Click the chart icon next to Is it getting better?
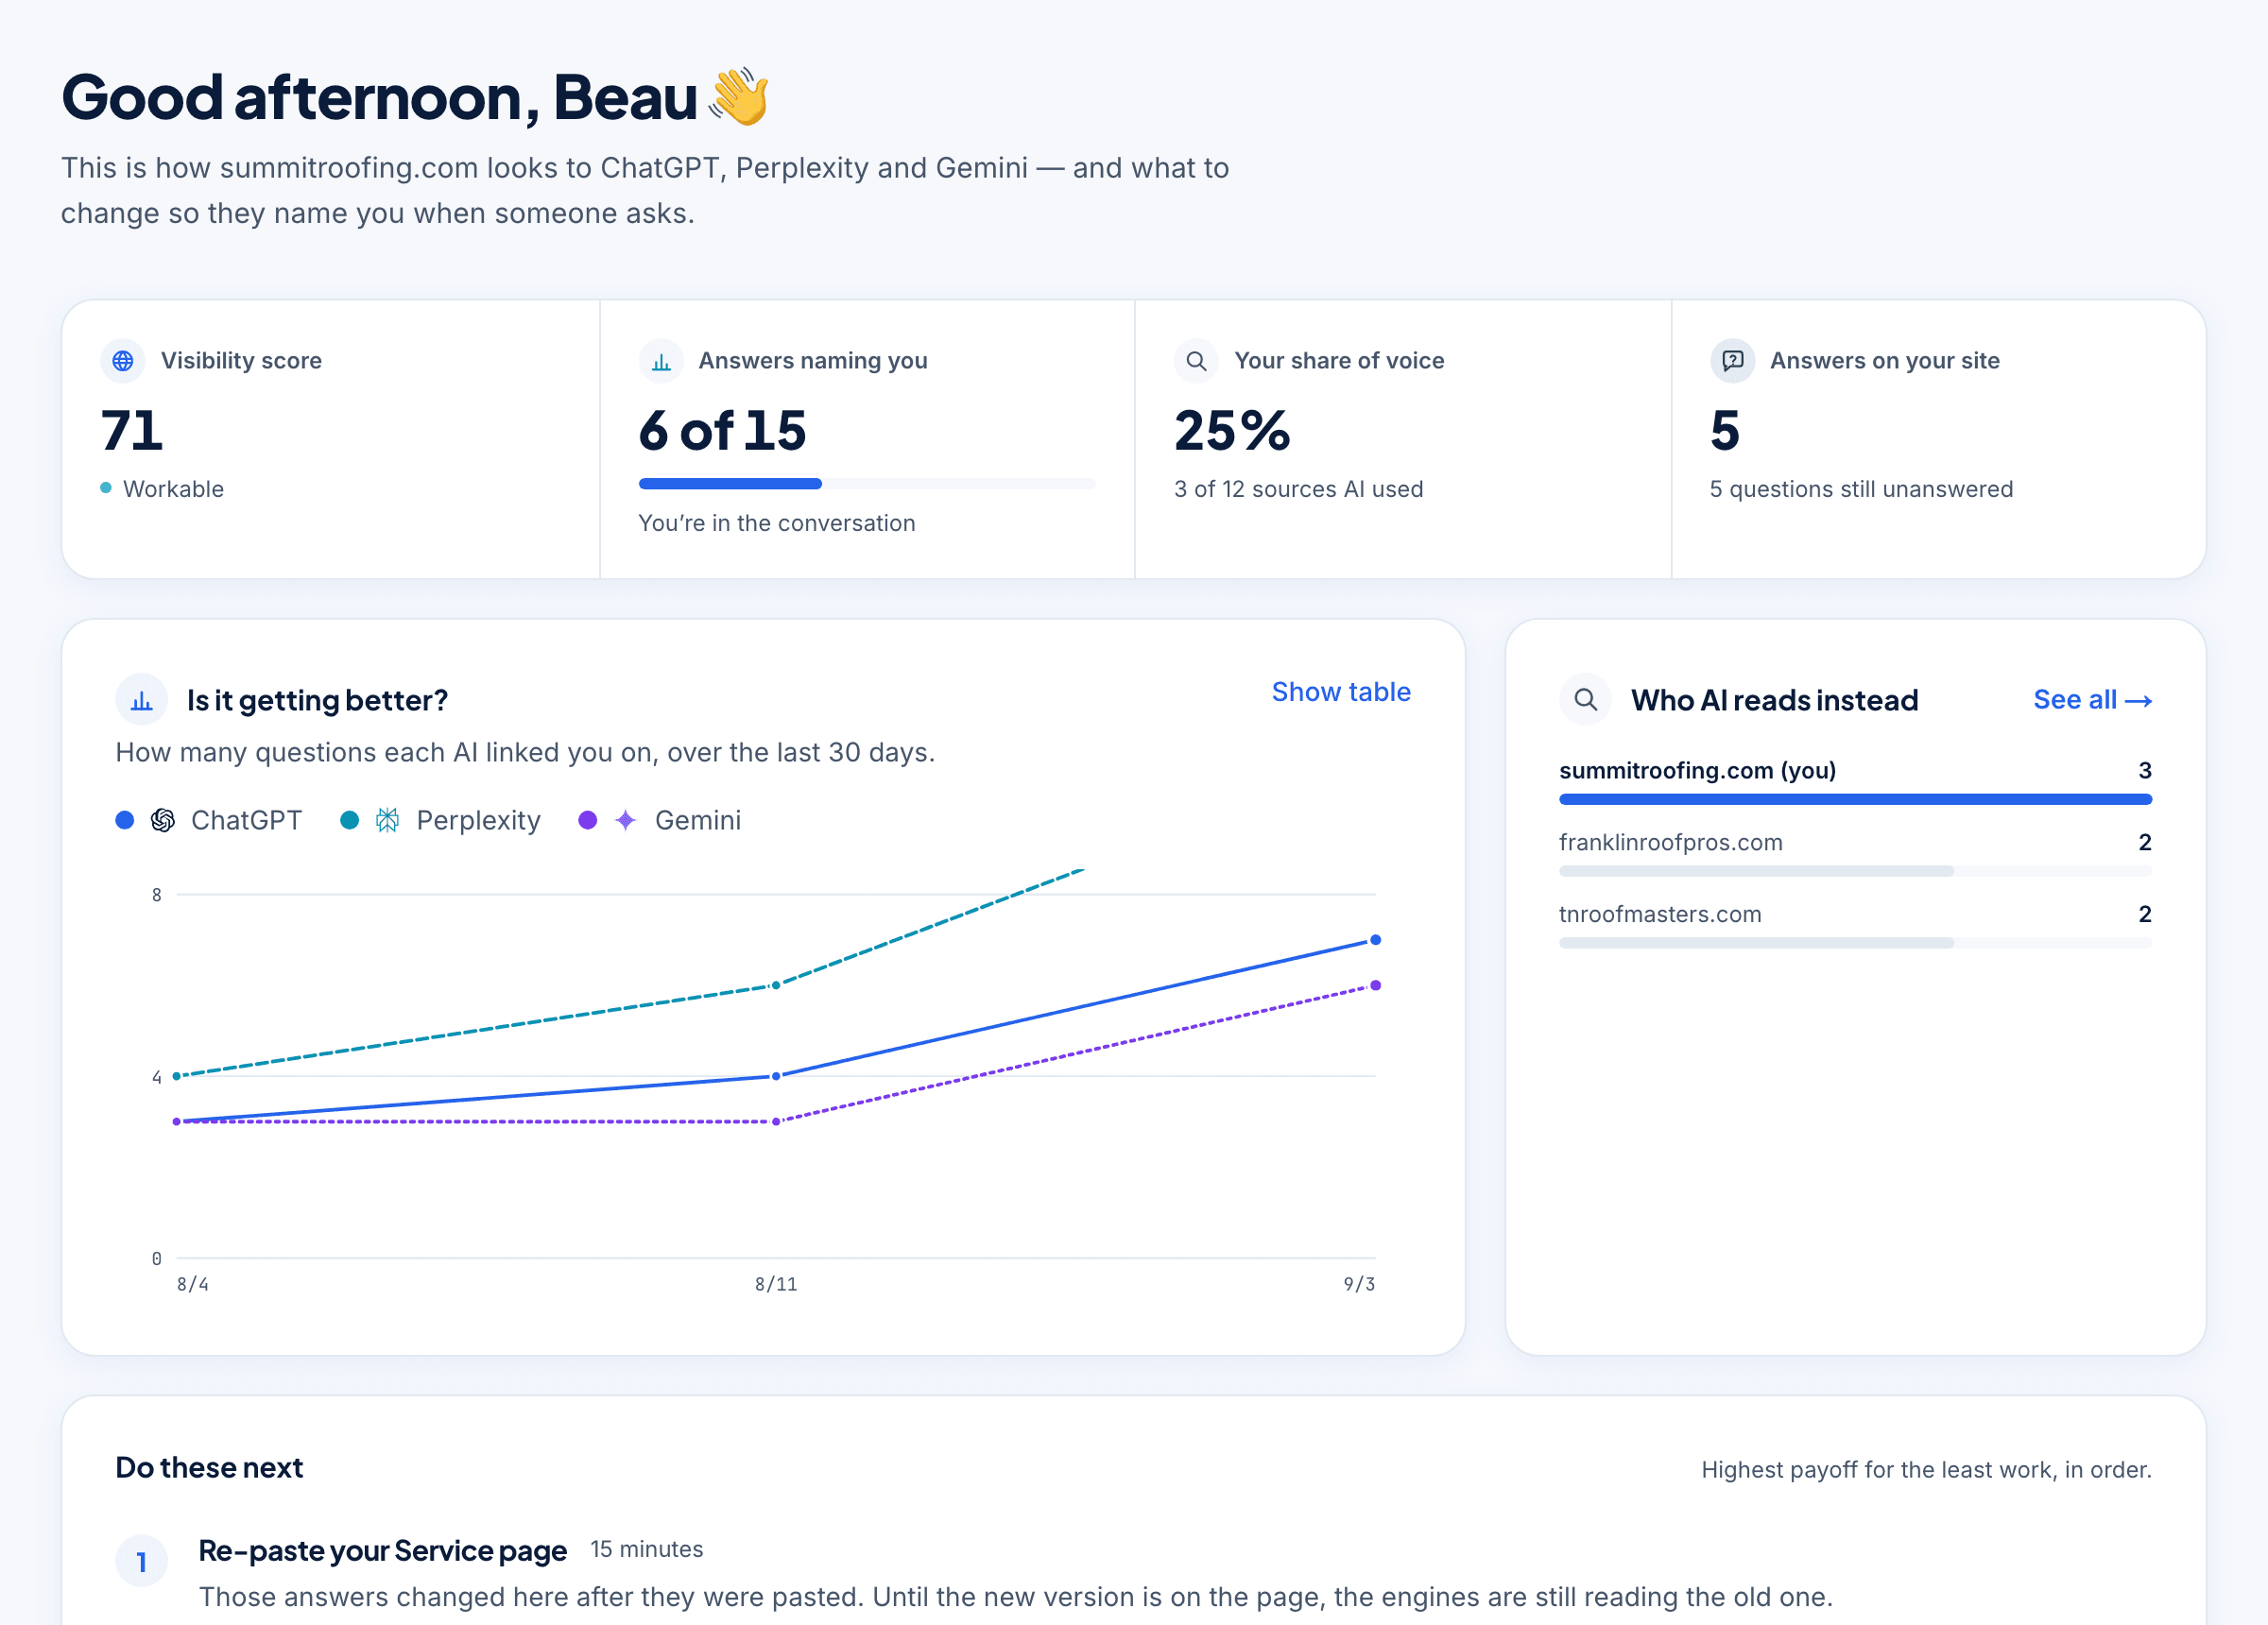The width and height of the screenshot is (2268, 1625). [142, 700]
